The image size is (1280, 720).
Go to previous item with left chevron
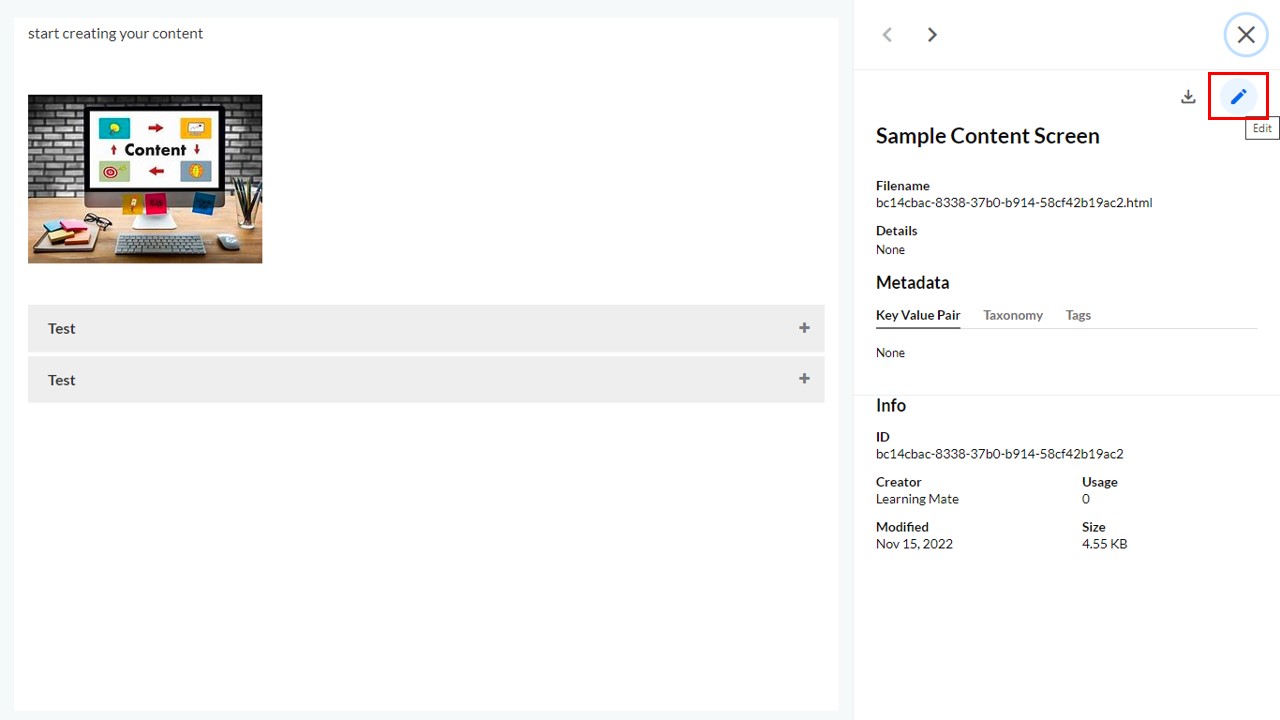point(887,35)
